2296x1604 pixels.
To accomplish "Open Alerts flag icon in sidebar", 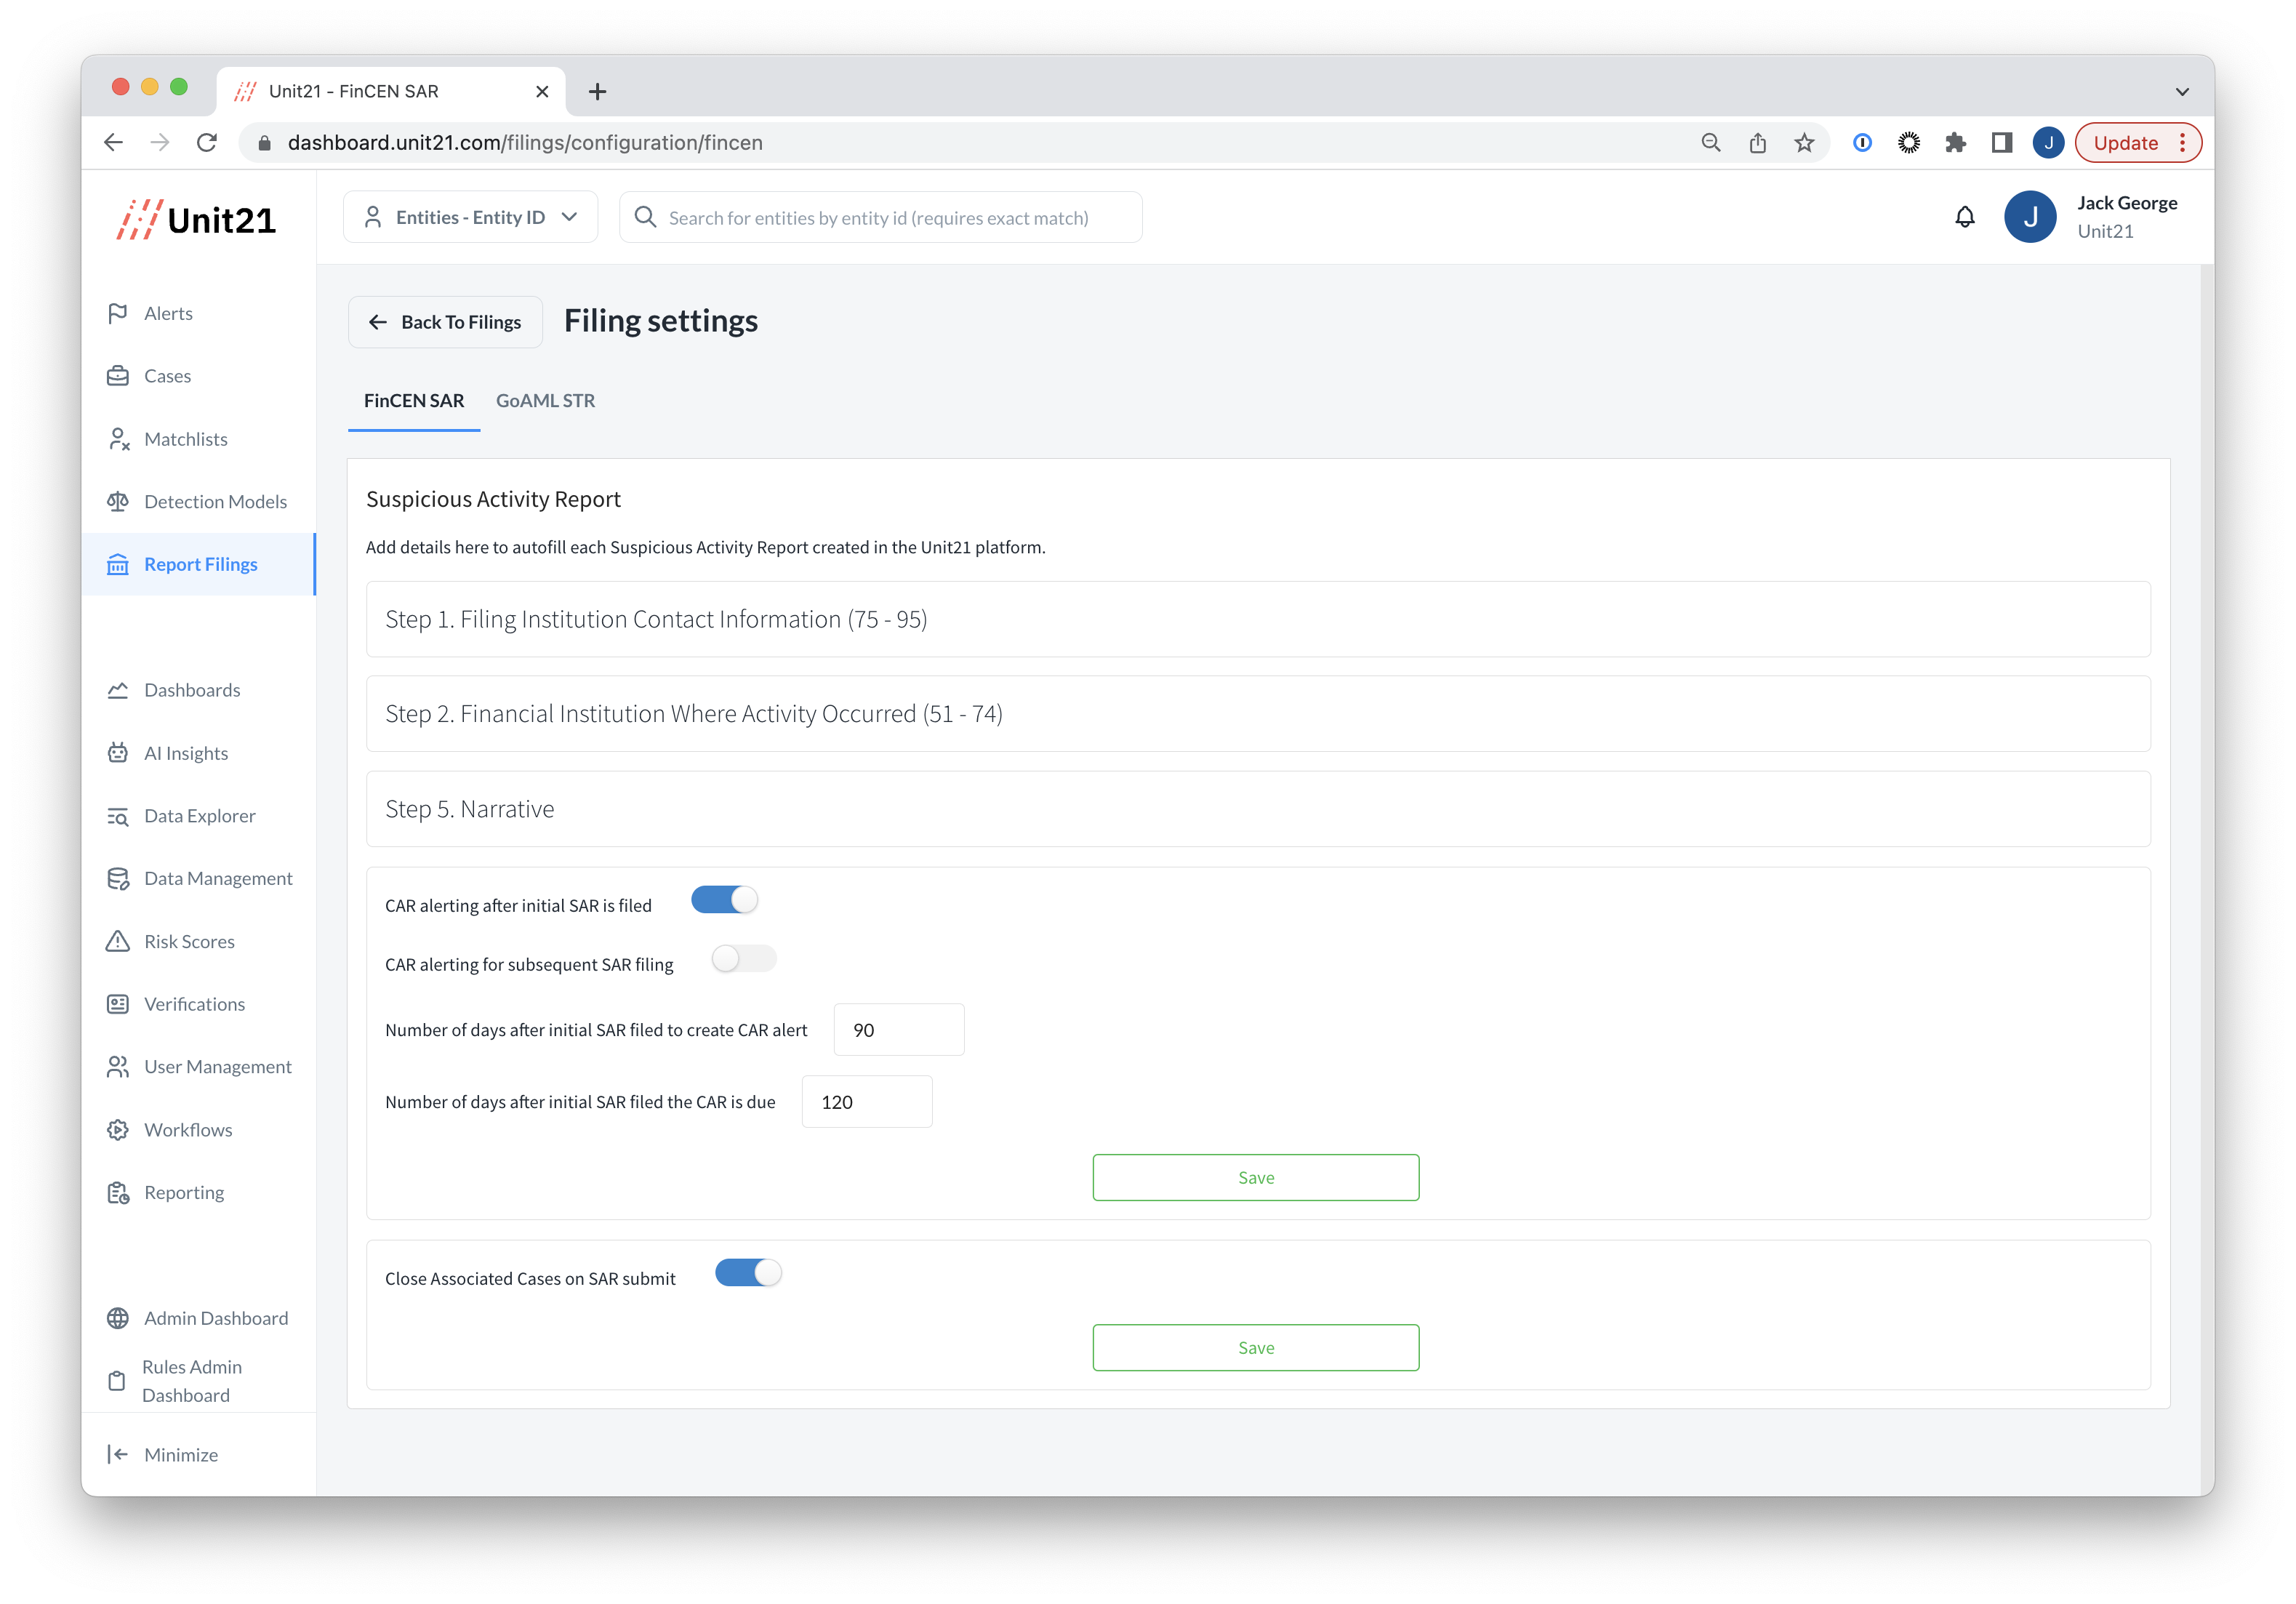I will point(117,313).
